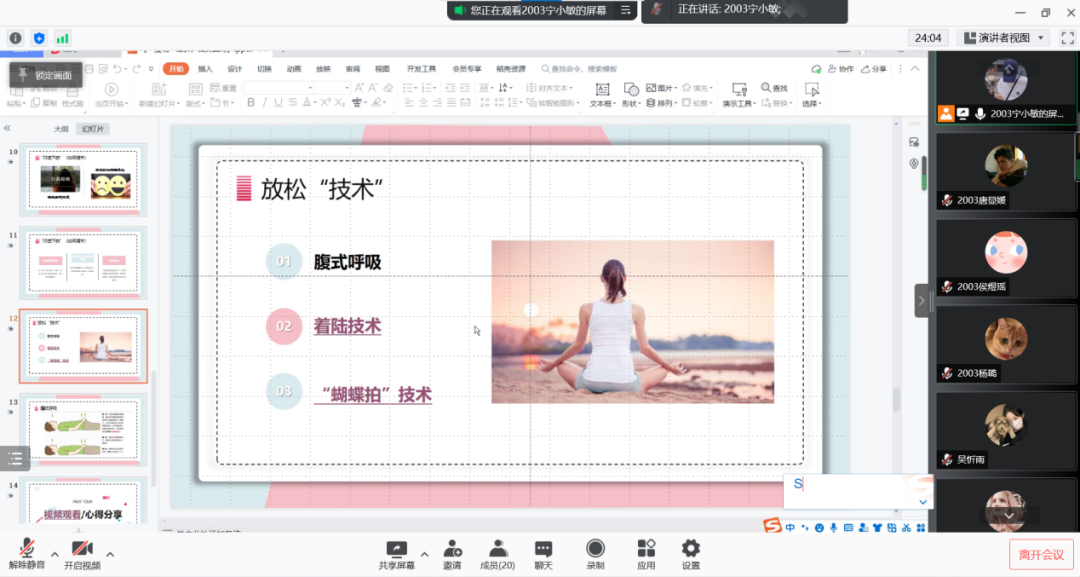The image size is (1080, 577).
Task: Unmute microphone with 解除静音 icon
Action: [27, 549]
